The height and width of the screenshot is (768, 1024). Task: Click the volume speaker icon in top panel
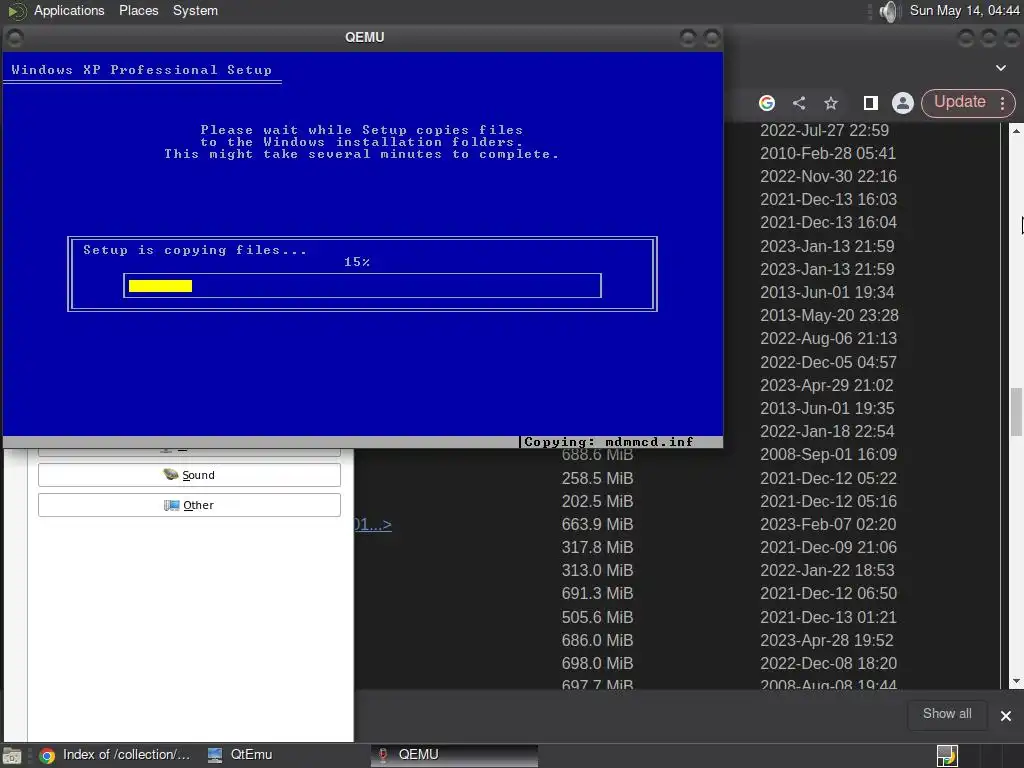pyautogui.click(x=888, y=11)
